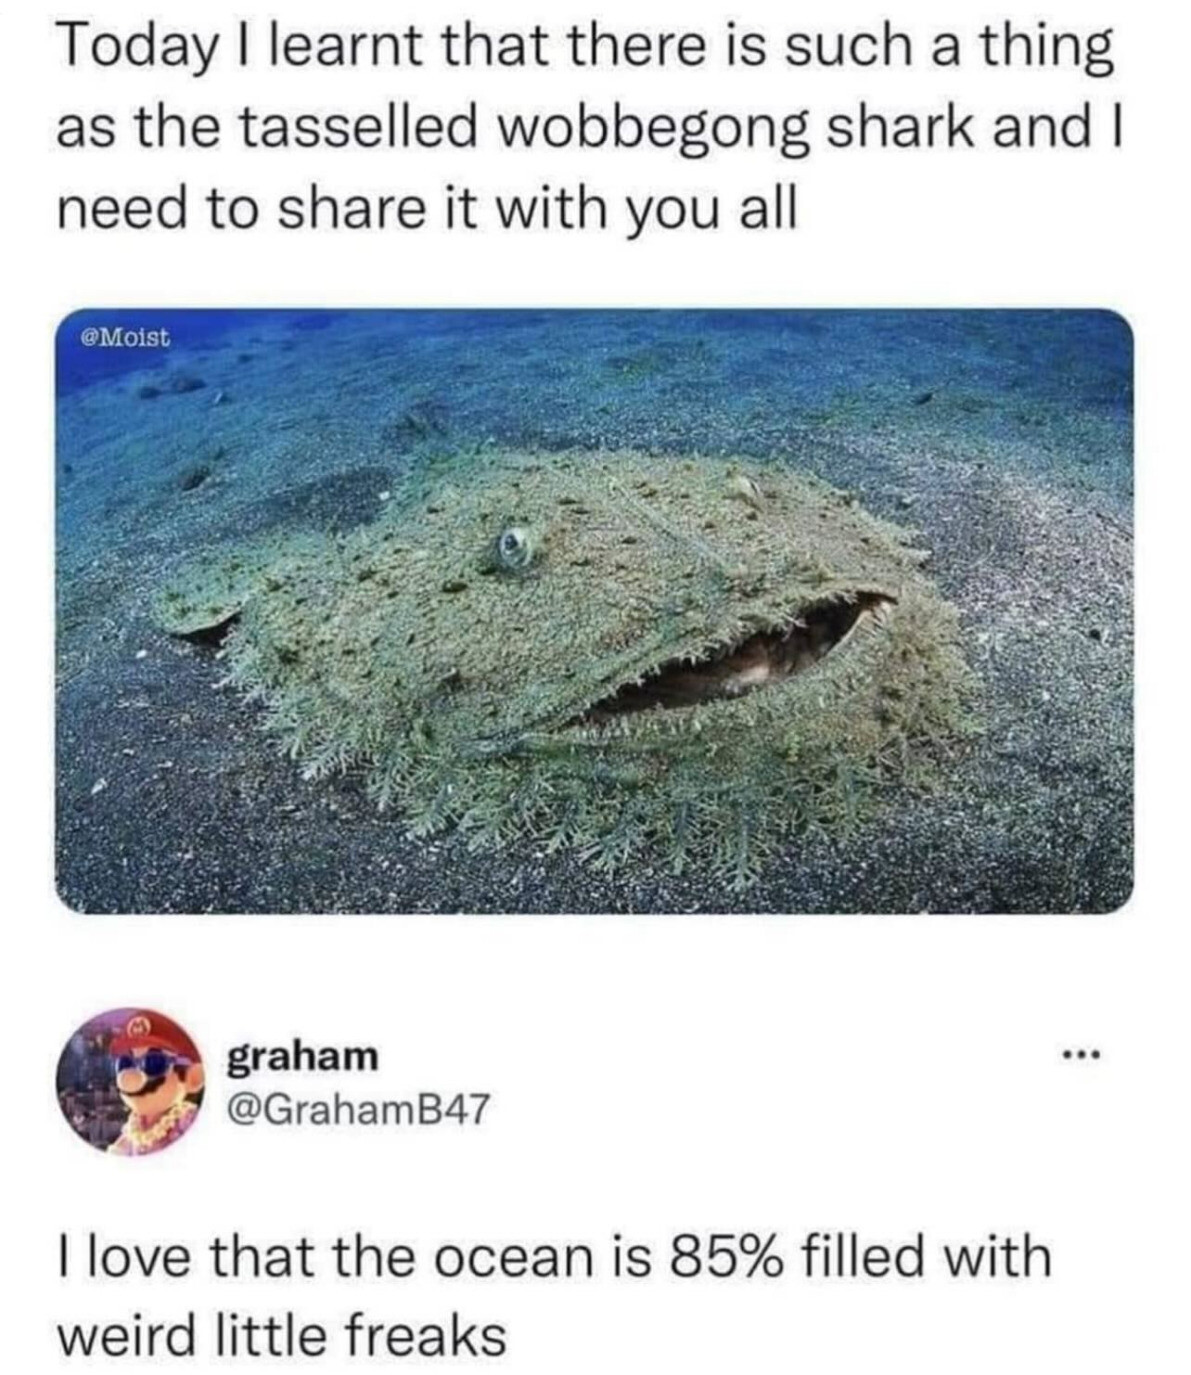This screenshot has width=1191, height=1375.
Task: Click the shark's eye in the photo
Action: tap(516, 546)
